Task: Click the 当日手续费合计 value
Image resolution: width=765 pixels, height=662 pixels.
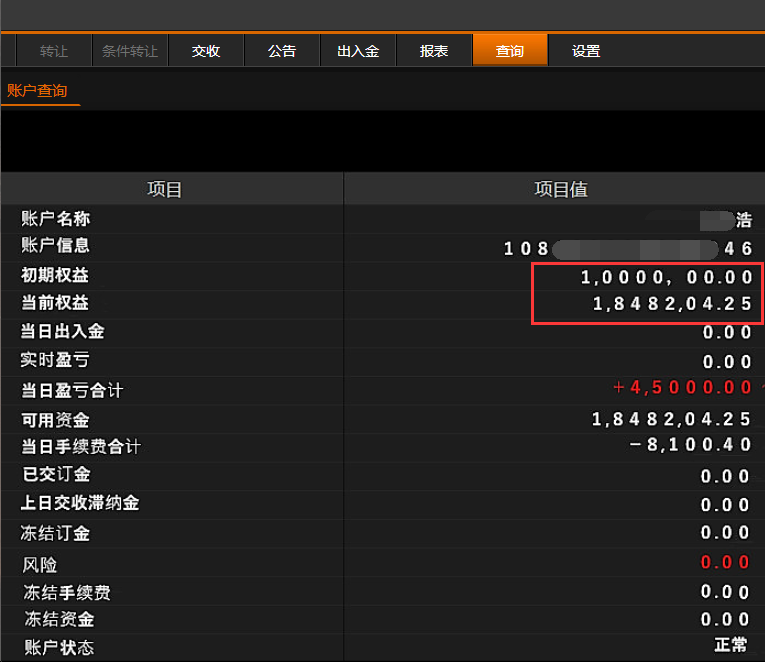Action: [690, 446]
